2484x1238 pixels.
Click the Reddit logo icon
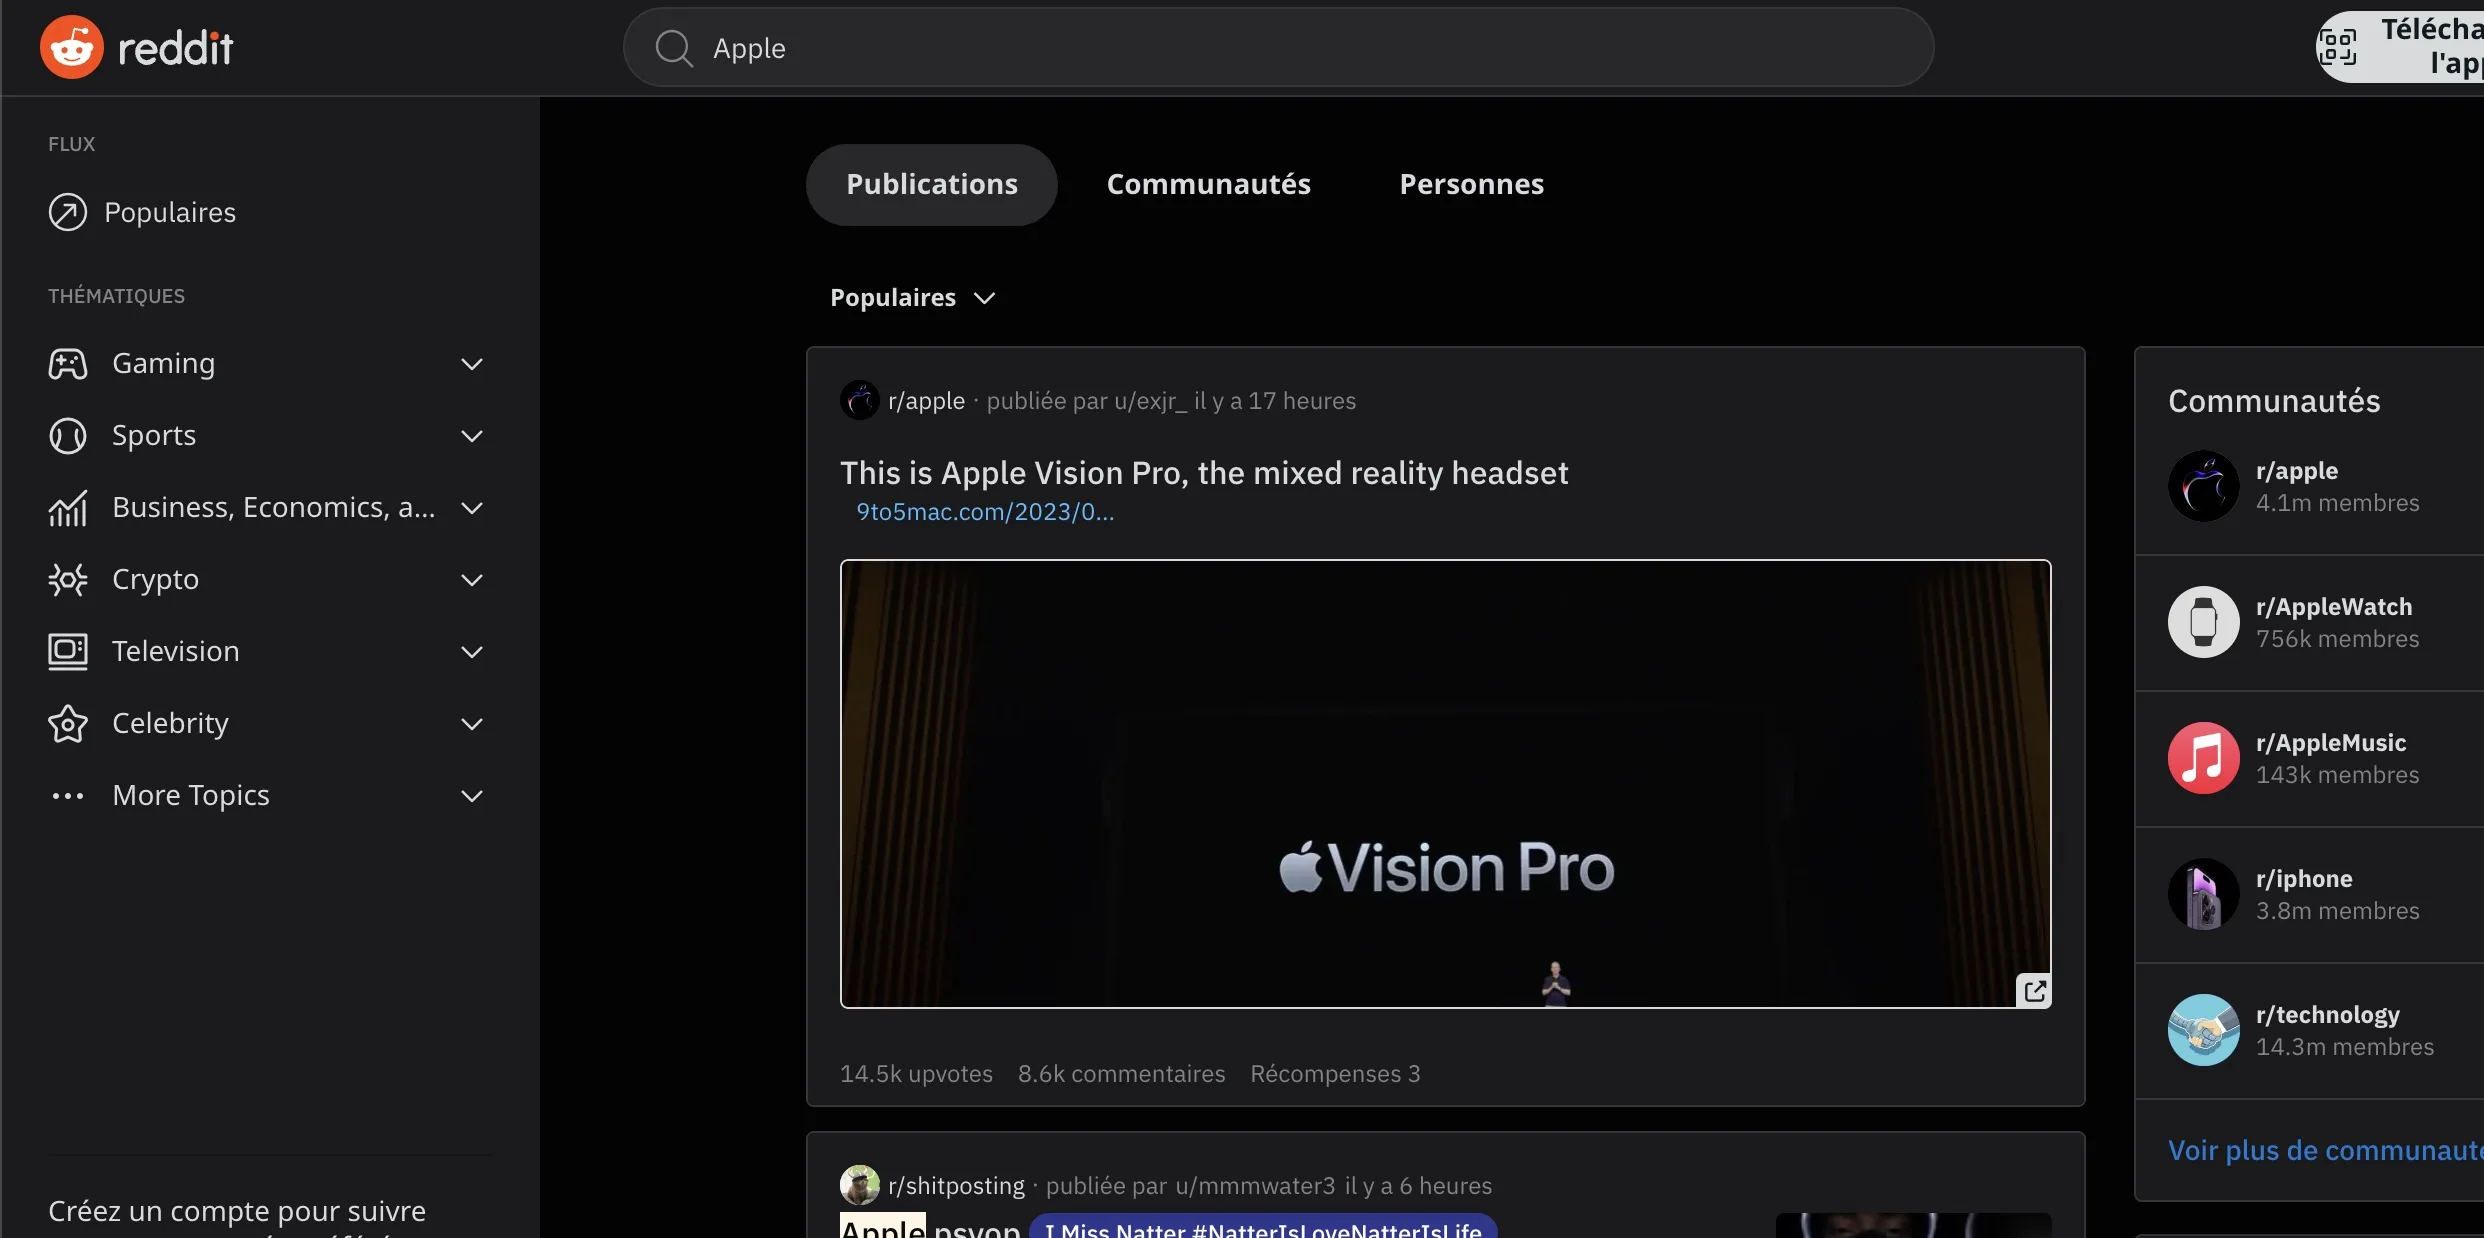click(71, 47)
